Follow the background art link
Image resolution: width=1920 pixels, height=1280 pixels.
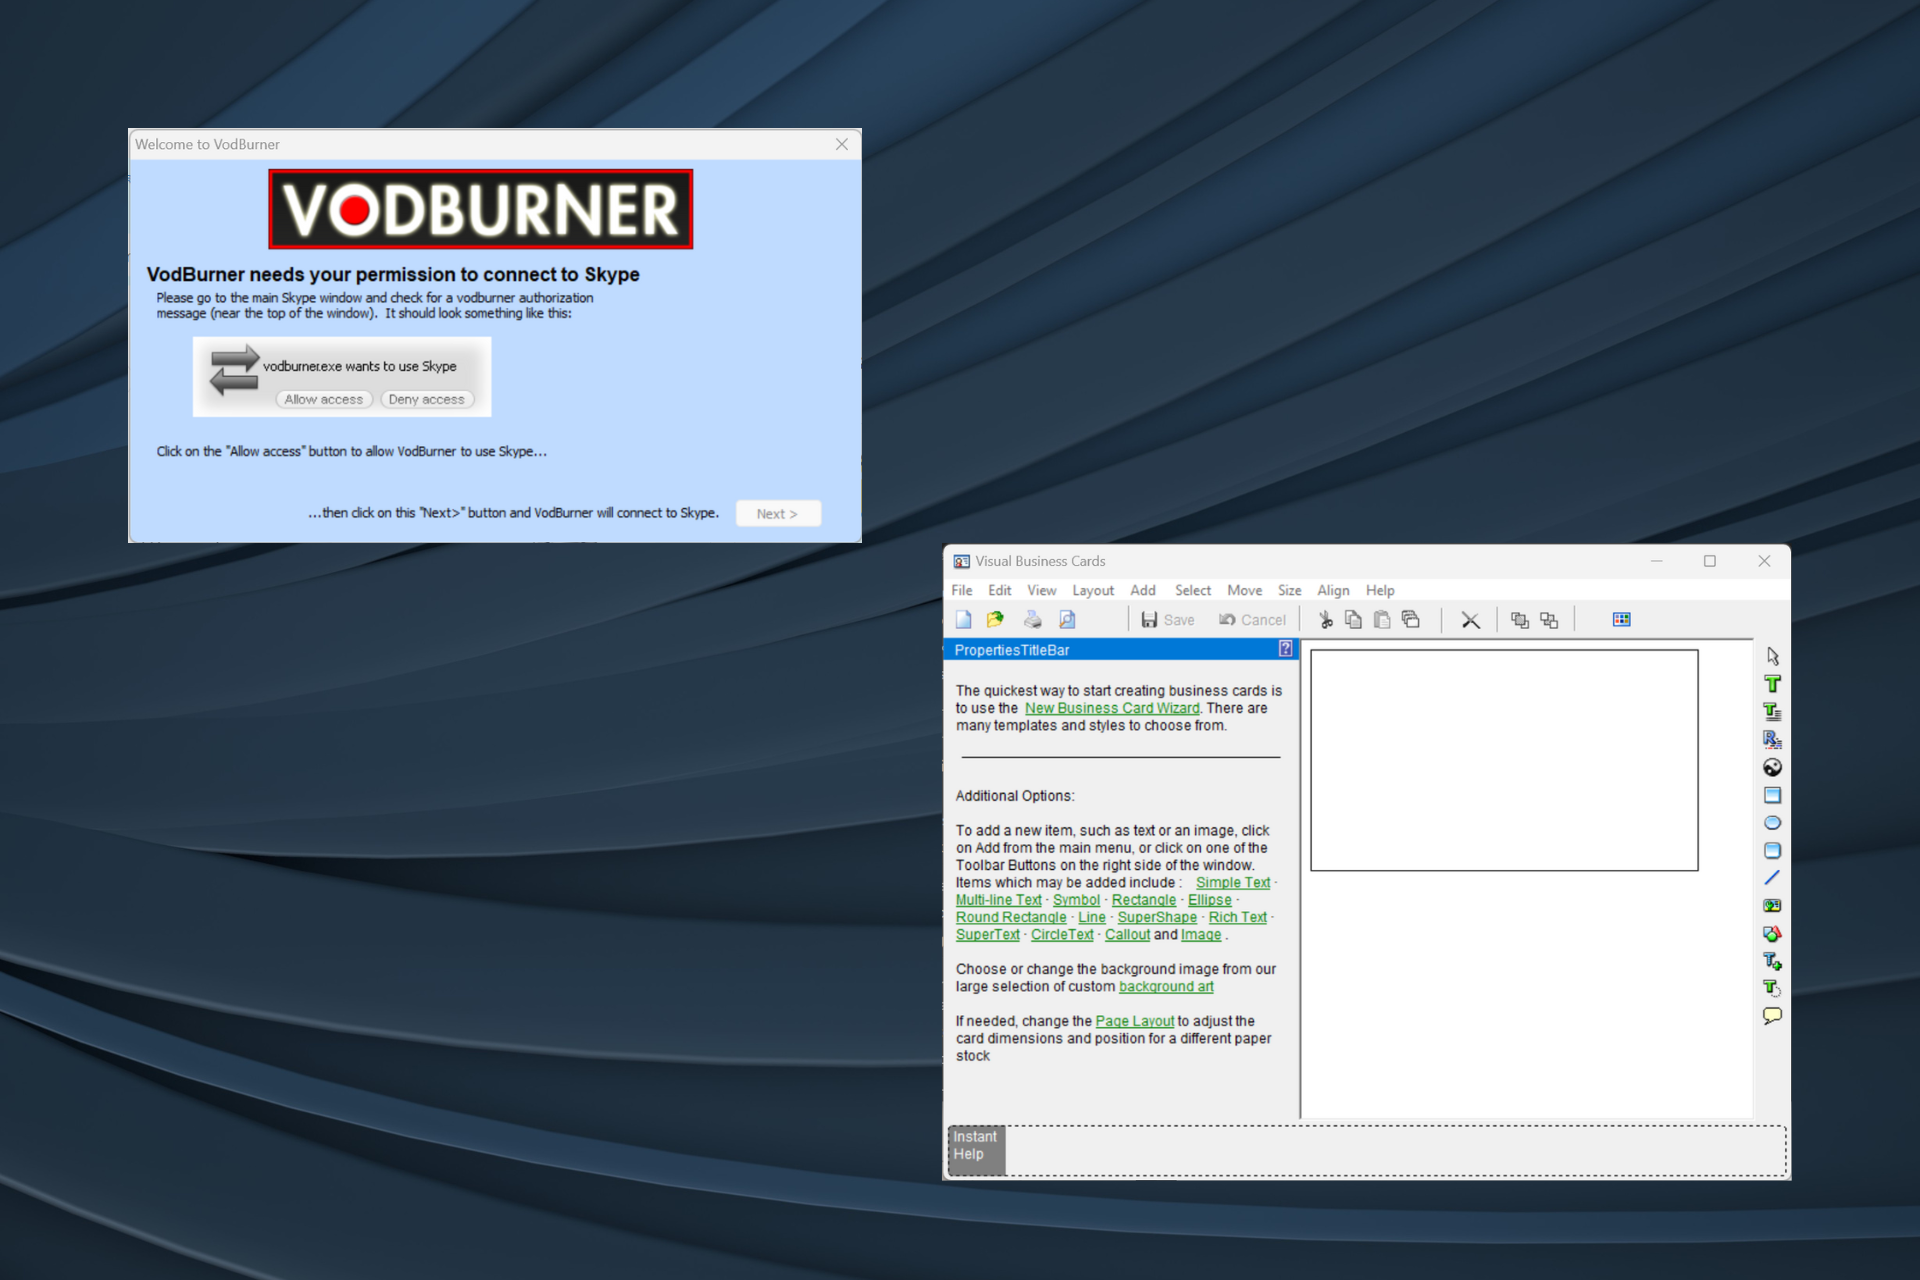click(x=1165, y=987)
